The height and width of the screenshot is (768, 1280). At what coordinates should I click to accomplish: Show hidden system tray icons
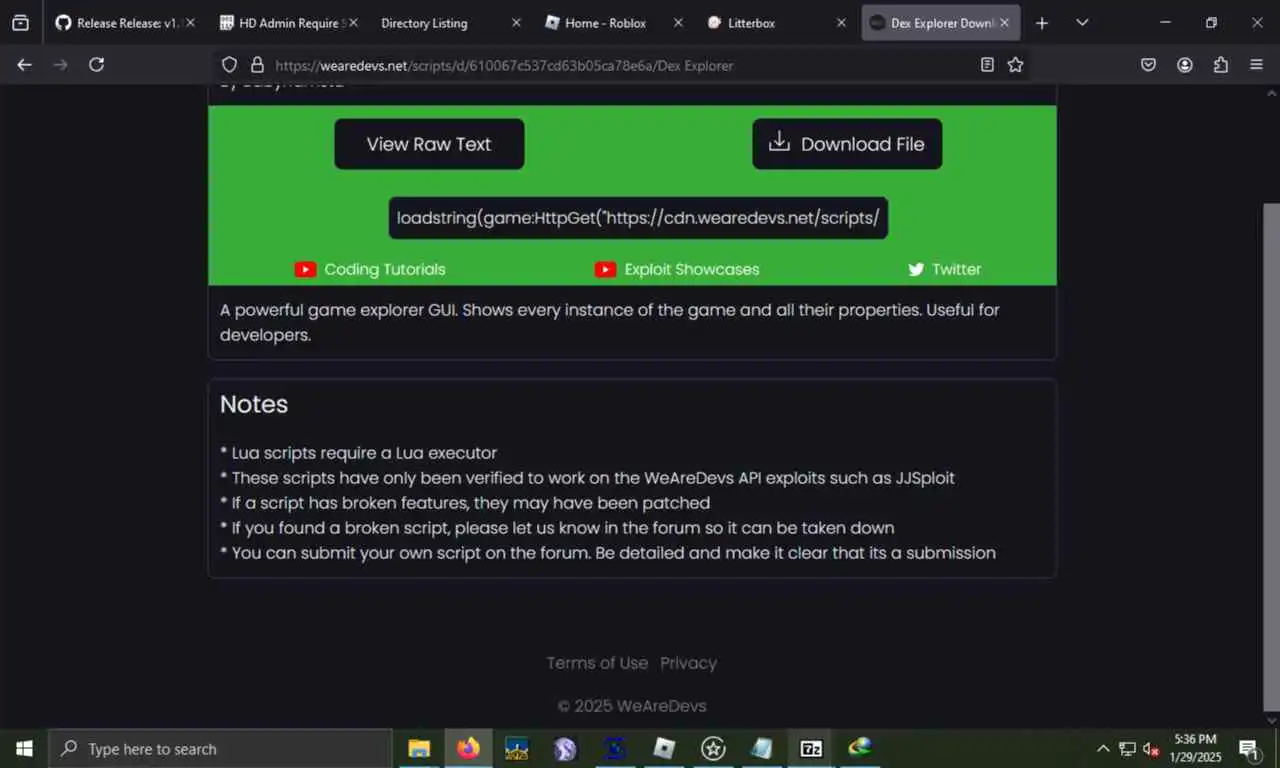1103,748
